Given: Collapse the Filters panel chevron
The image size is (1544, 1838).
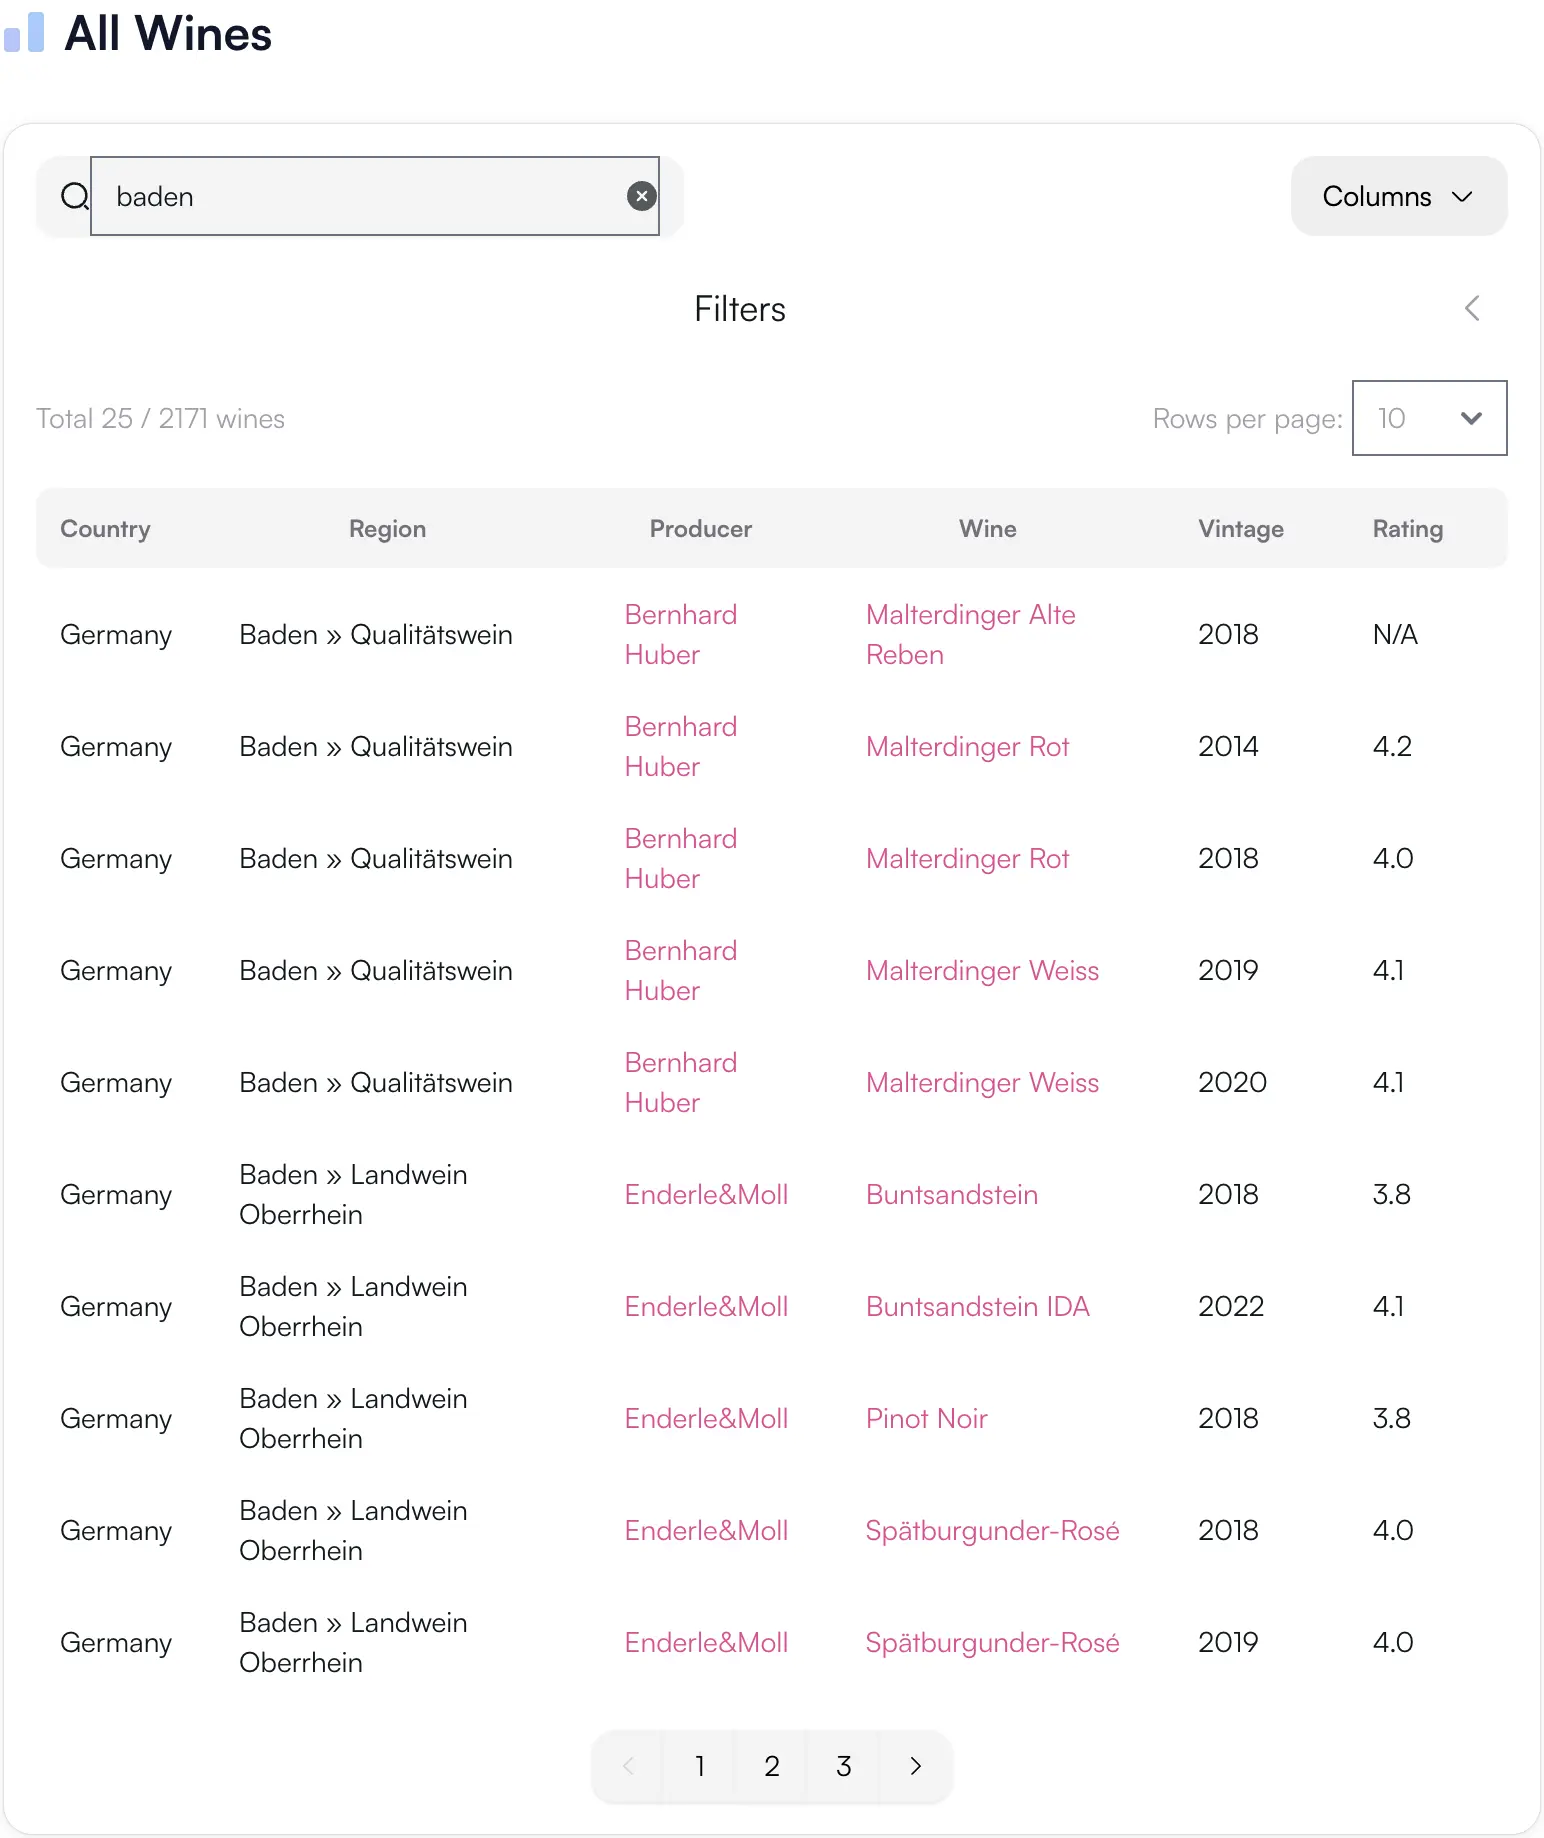Looking at the screenshot, I should point(1472,308).
